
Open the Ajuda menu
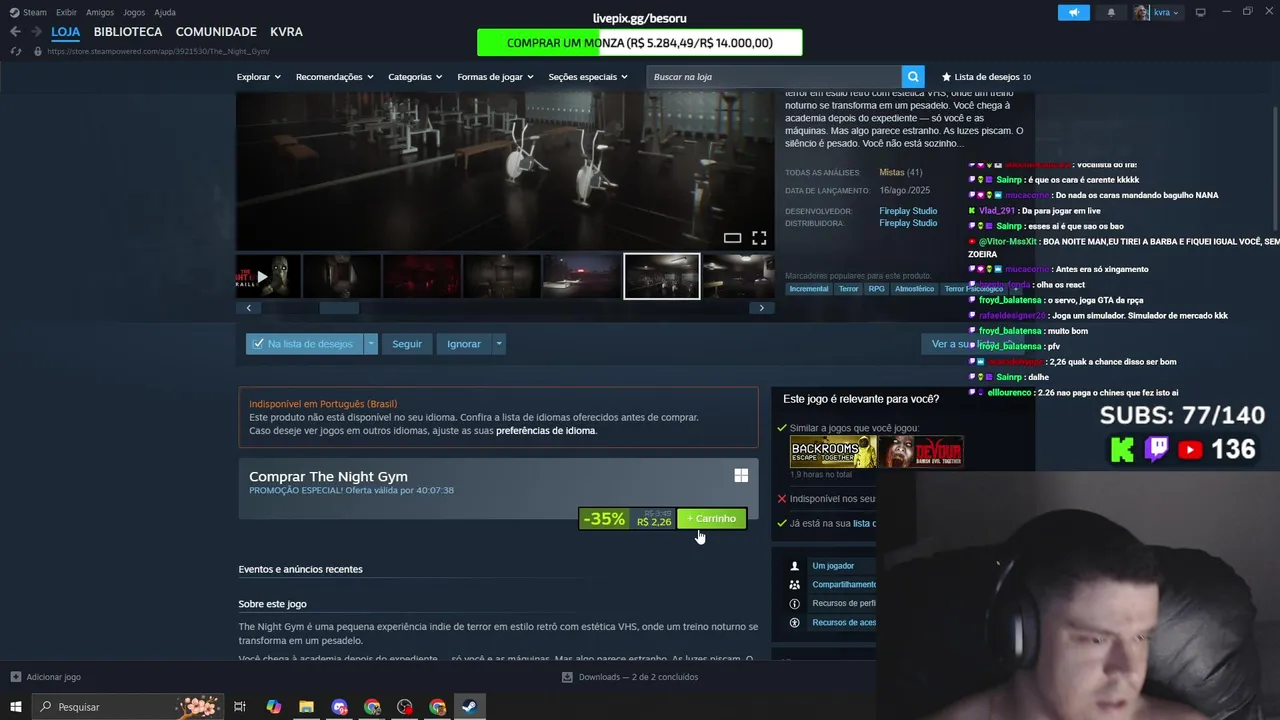(165, 12)
